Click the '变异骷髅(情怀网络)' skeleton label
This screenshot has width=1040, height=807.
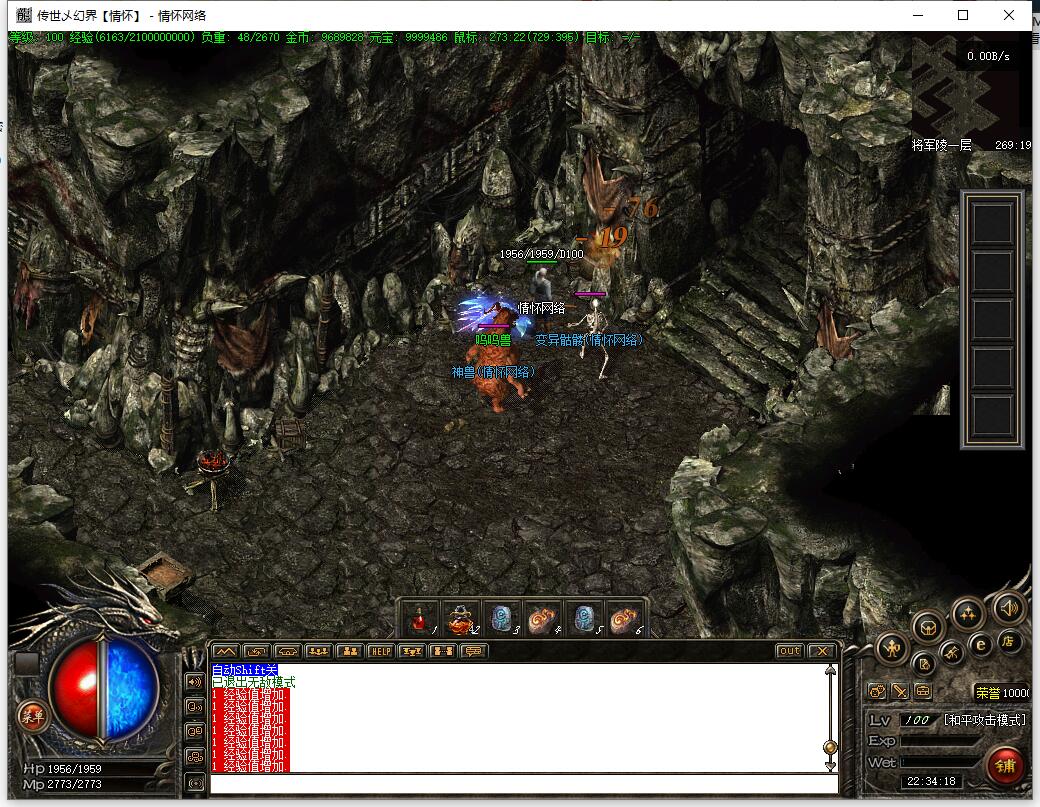pyautogui.click(x=589, y=340)
